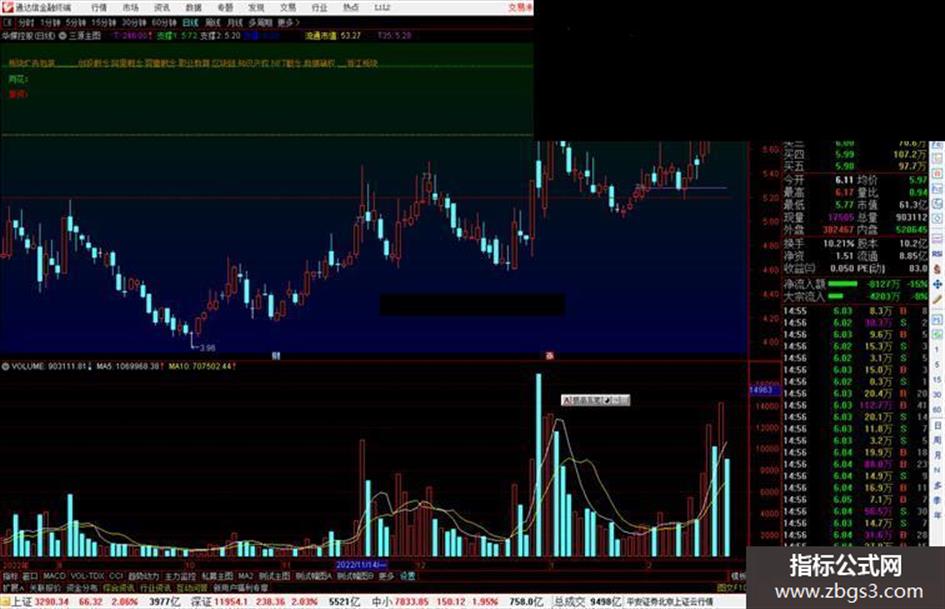Switch to the 分时 period
The image size is (945, 609).
[x=26, y=22]
